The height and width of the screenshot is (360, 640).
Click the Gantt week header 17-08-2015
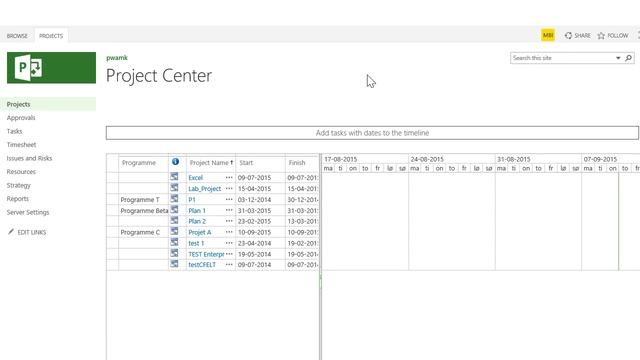(x=340, y=159)
